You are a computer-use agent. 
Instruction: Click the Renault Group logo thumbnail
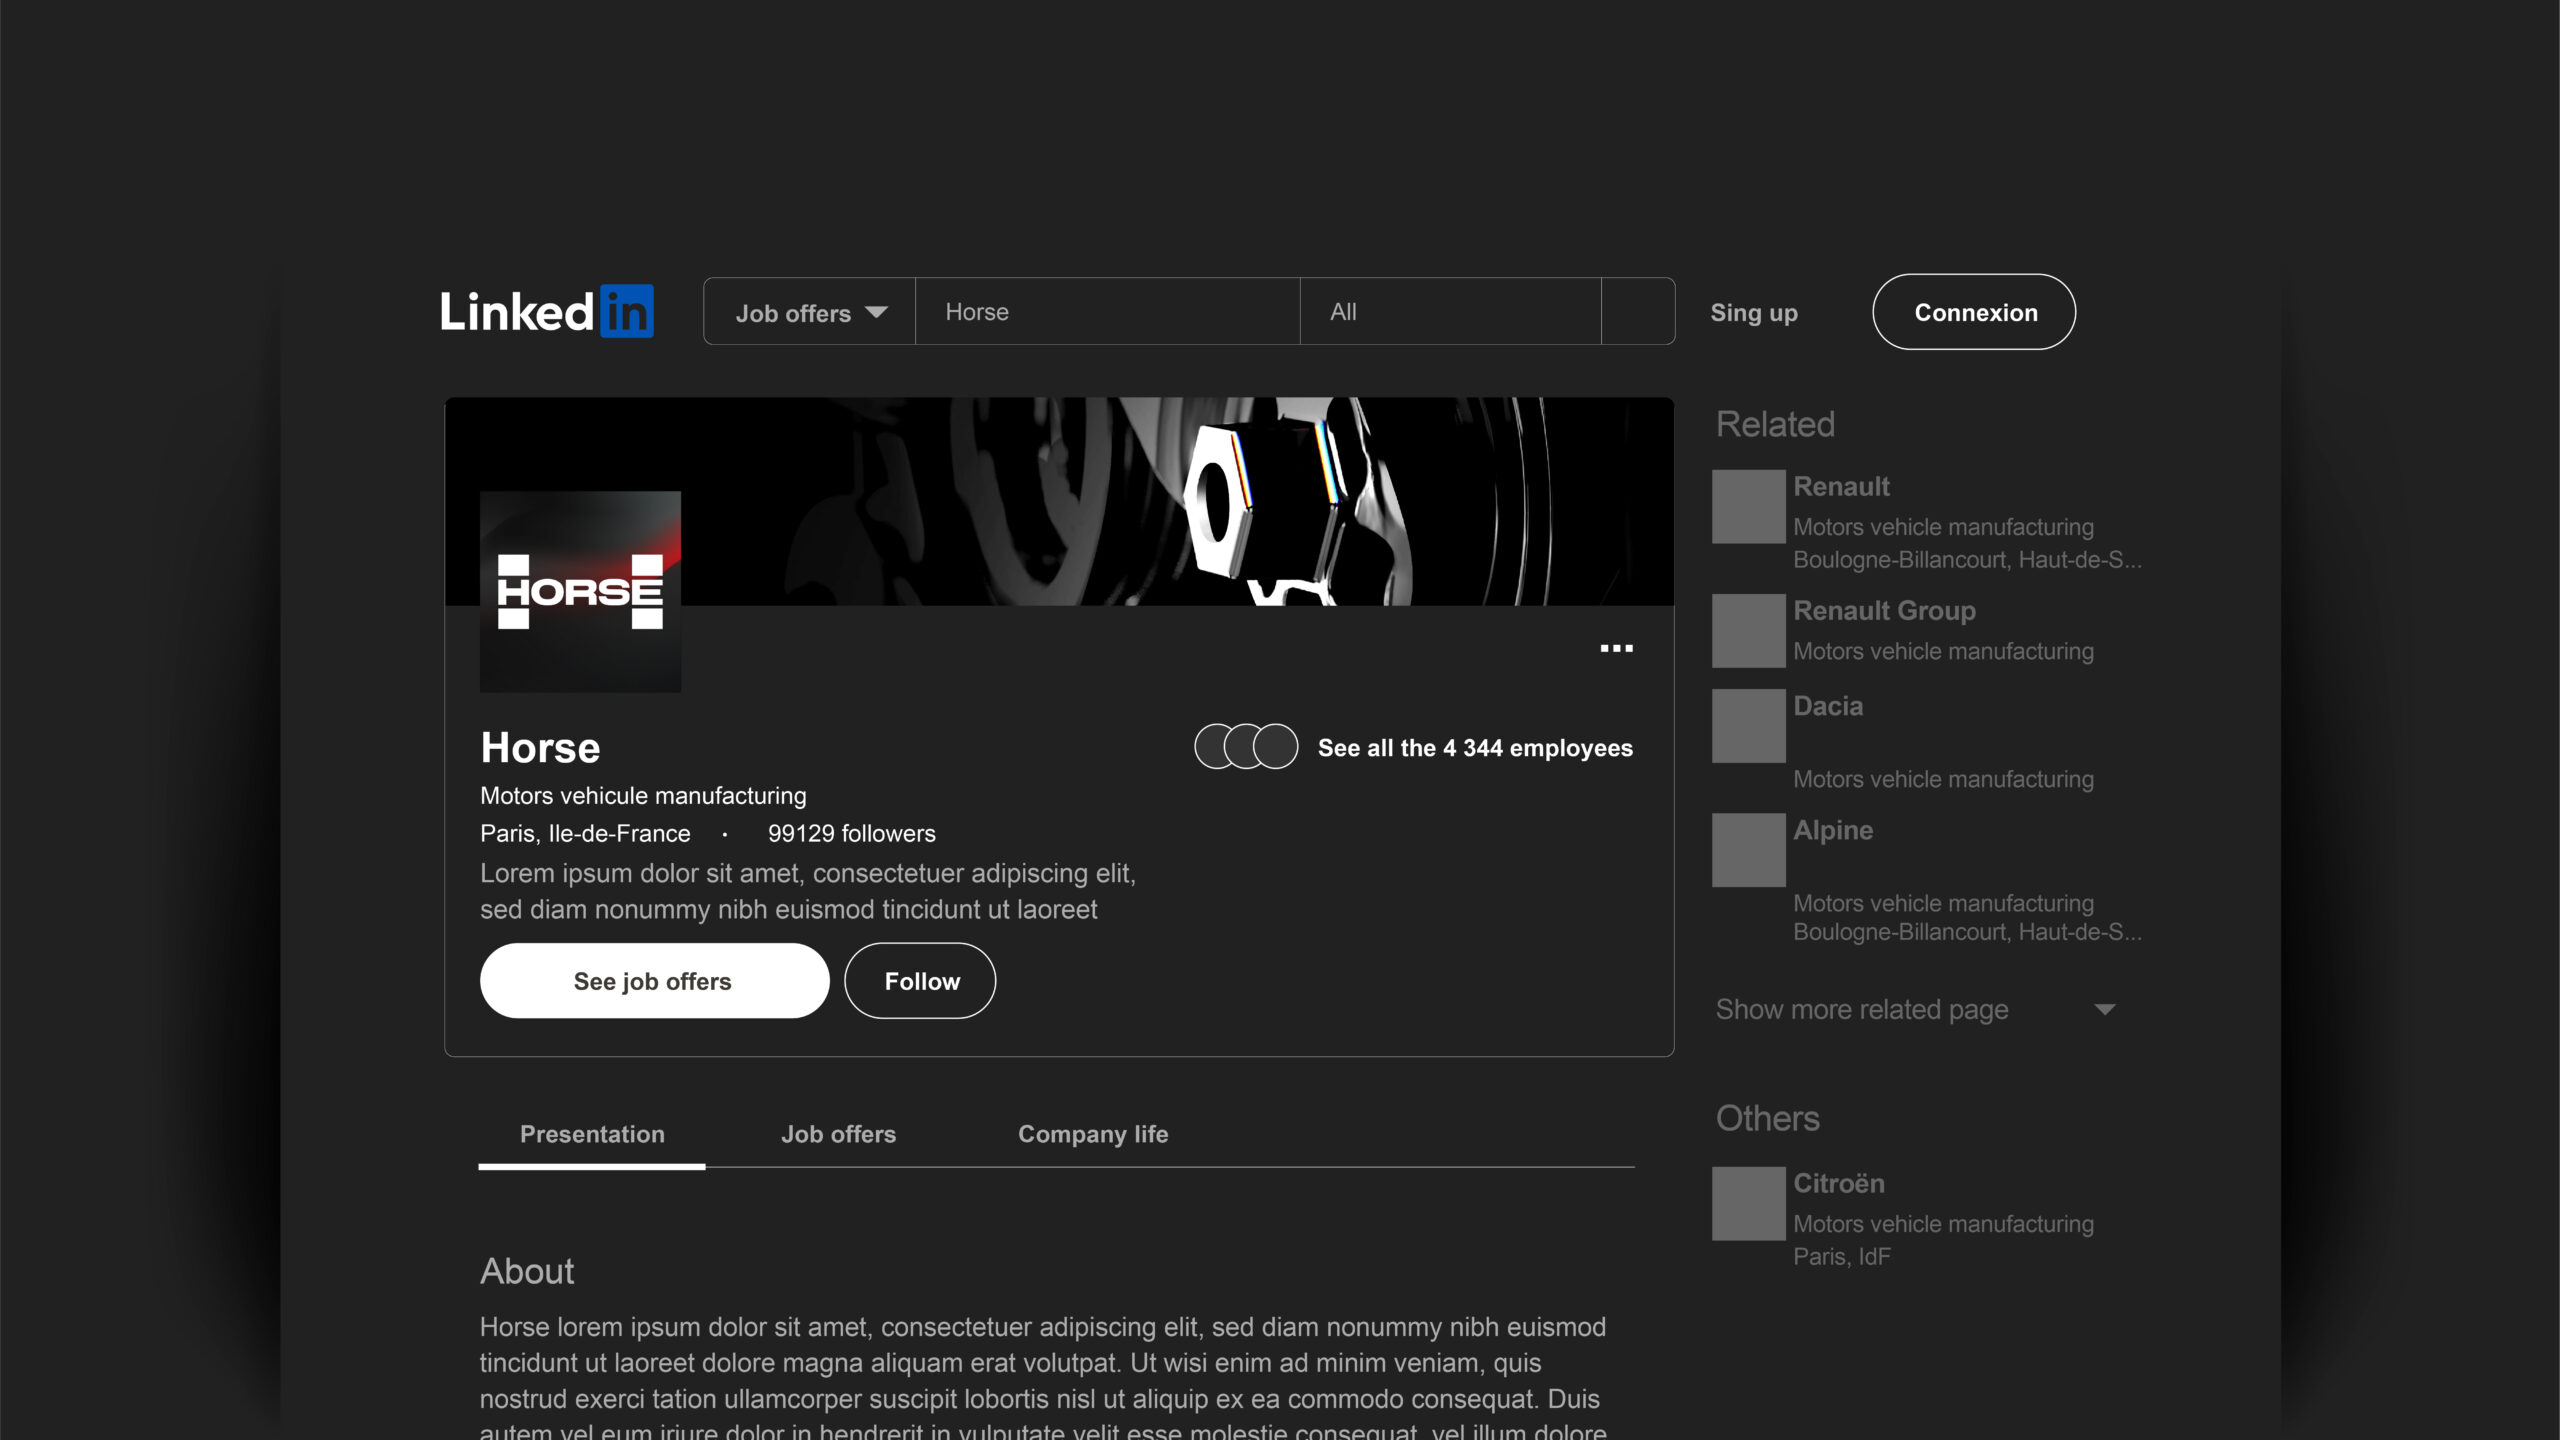1749,631
